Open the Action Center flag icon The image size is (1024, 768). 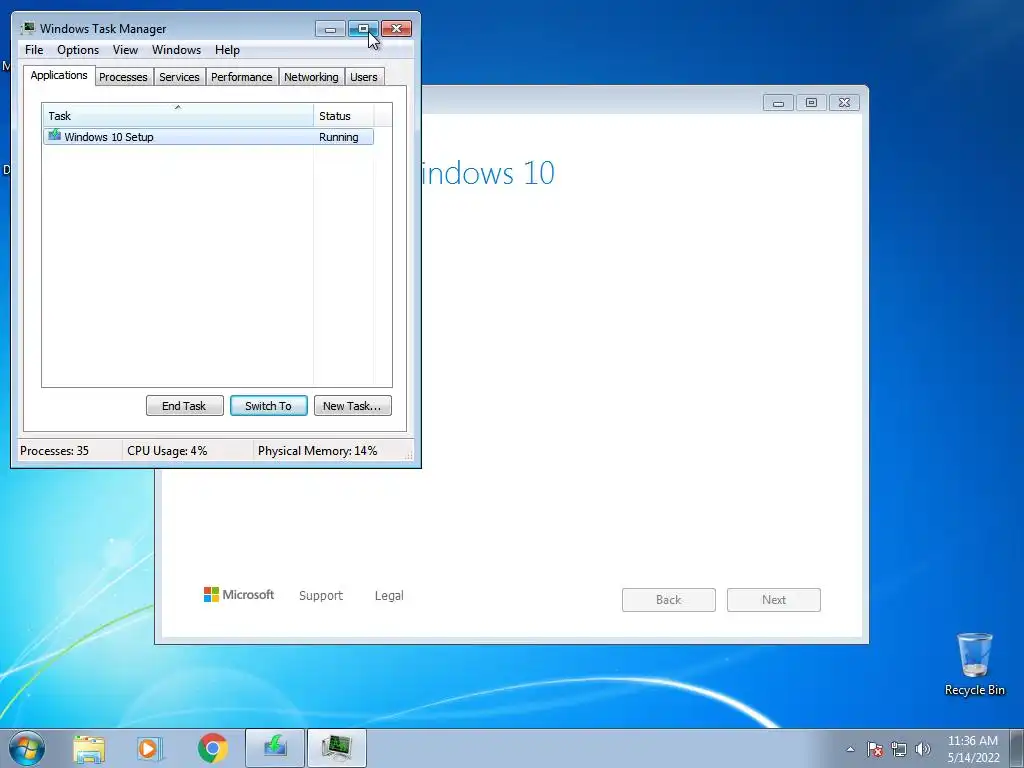875,749
